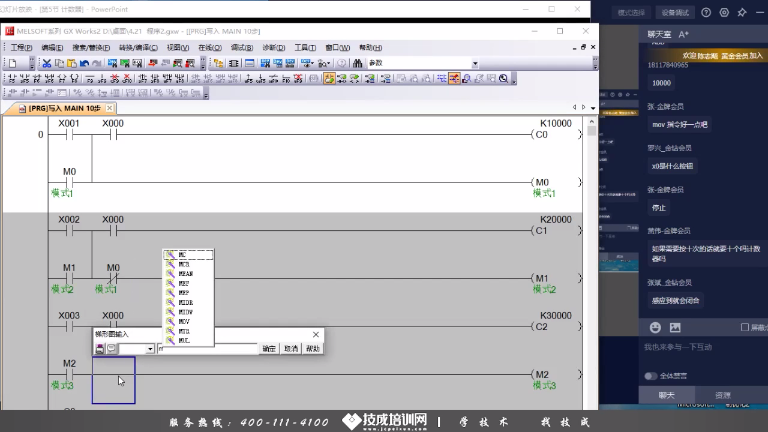The width and height of the screenshot is (768, 432).
Task: Close the [PRG] MAIN tab with its X
Action: [x=110, y=108]
